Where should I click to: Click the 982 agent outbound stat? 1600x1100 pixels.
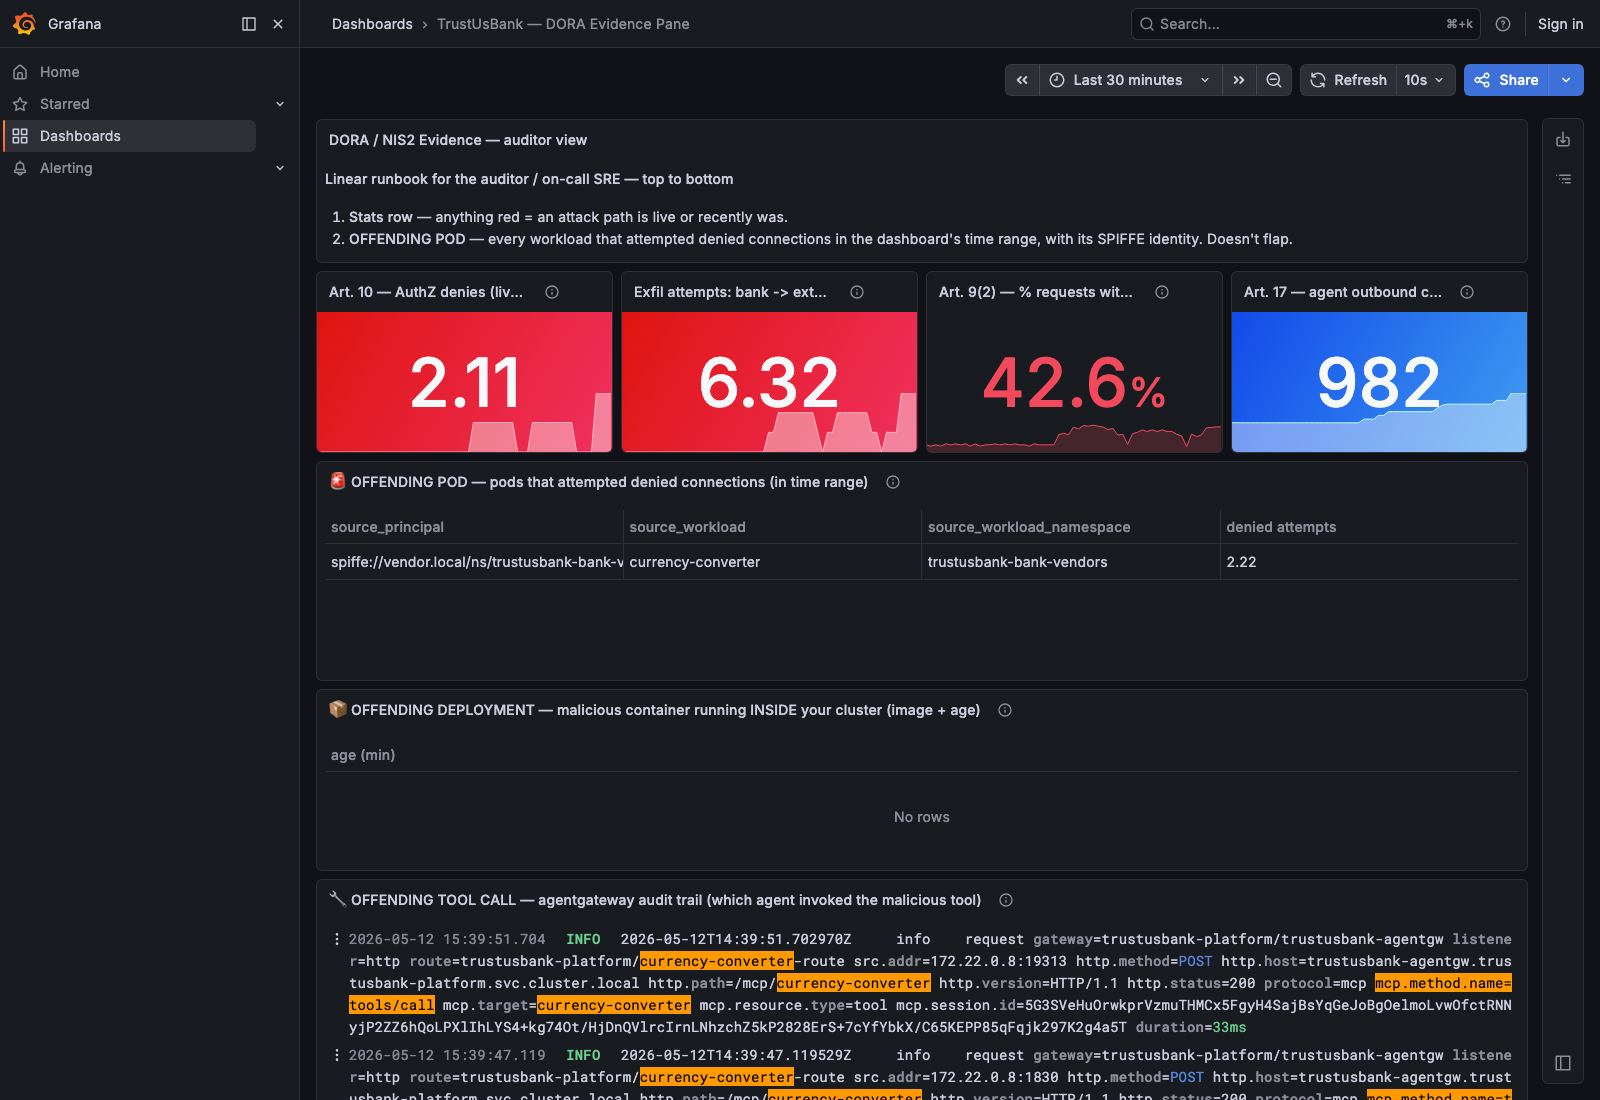click(x=1379, y=383)
